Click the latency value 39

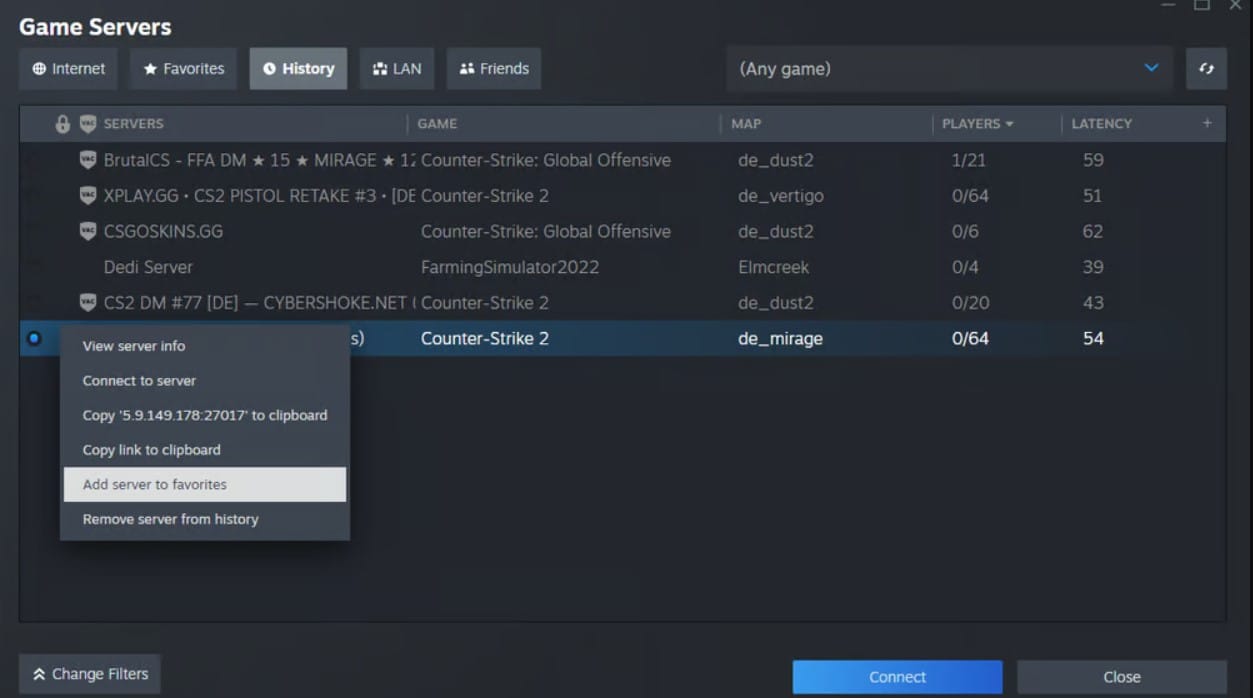coord(1092,267)
